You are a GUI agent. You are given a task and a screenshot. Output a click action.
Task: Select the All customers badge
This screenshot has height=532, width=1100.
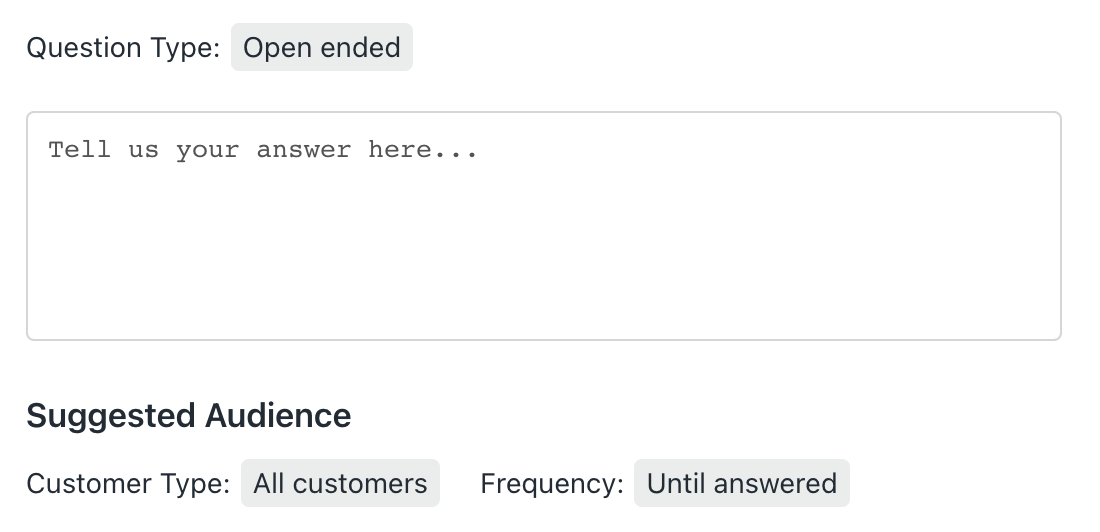coord(340,484)
